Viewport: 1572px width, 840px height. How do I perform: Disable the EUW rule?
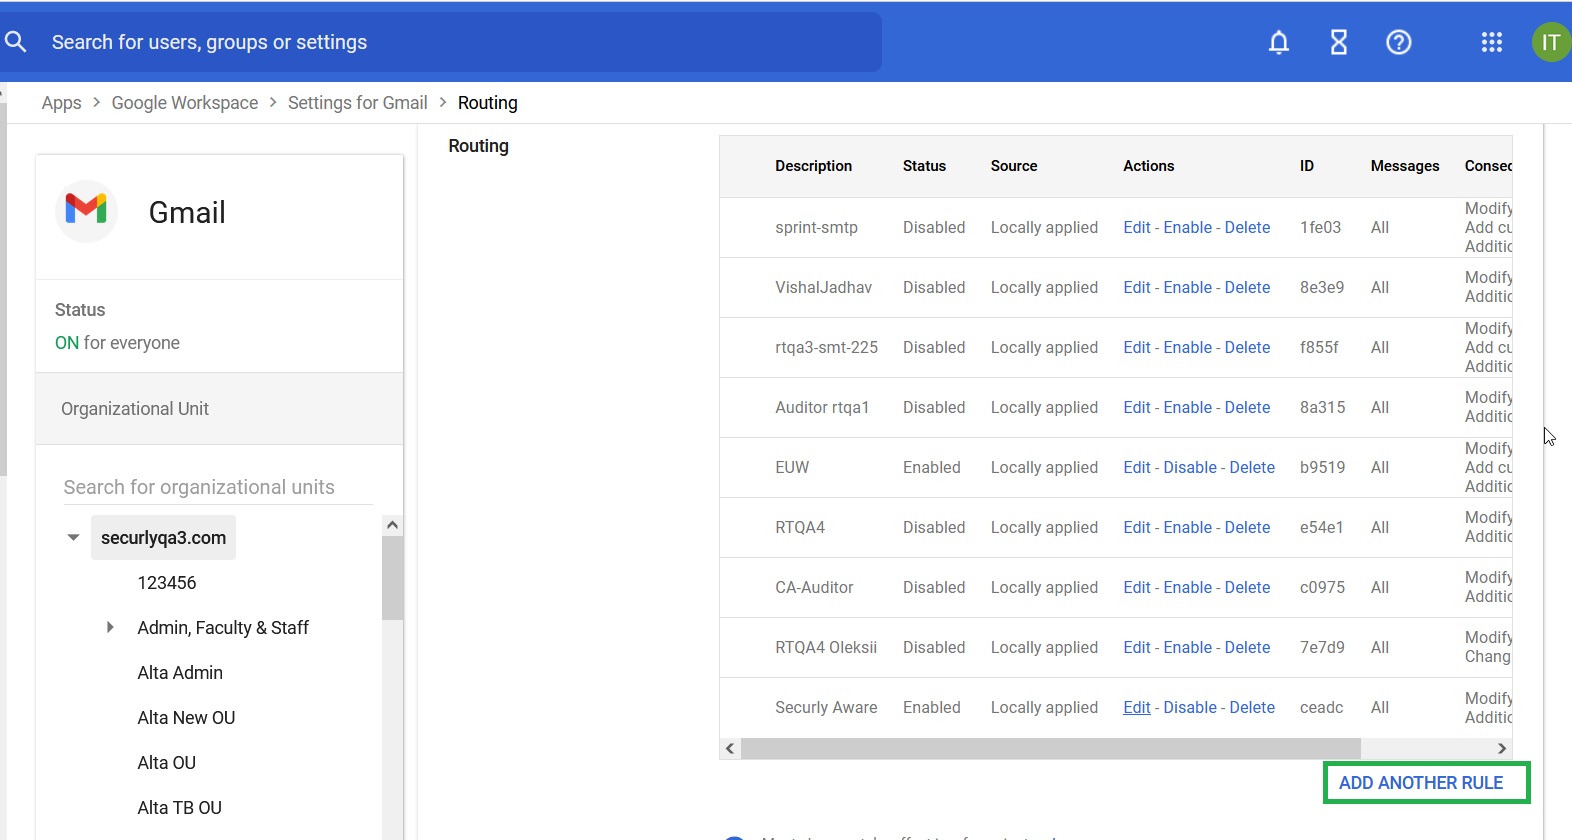click(x=1190, y=468)
